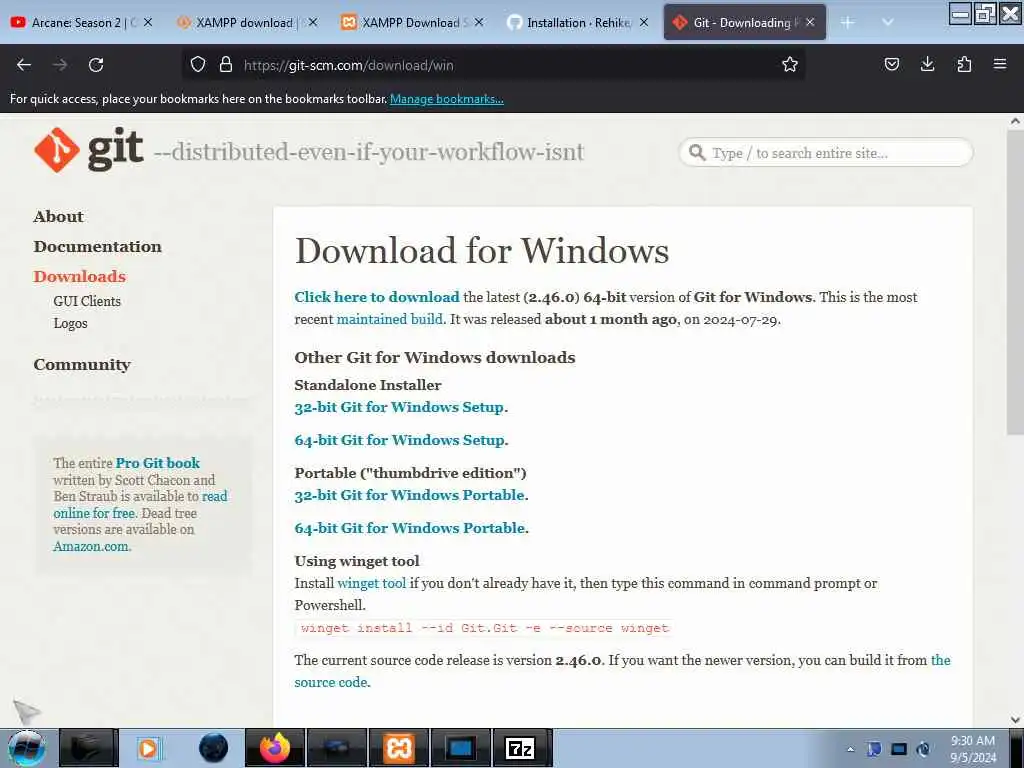Open GUI Clients sidebar link
Viewport: 1024px width, 768px height.
pos(87,302)
